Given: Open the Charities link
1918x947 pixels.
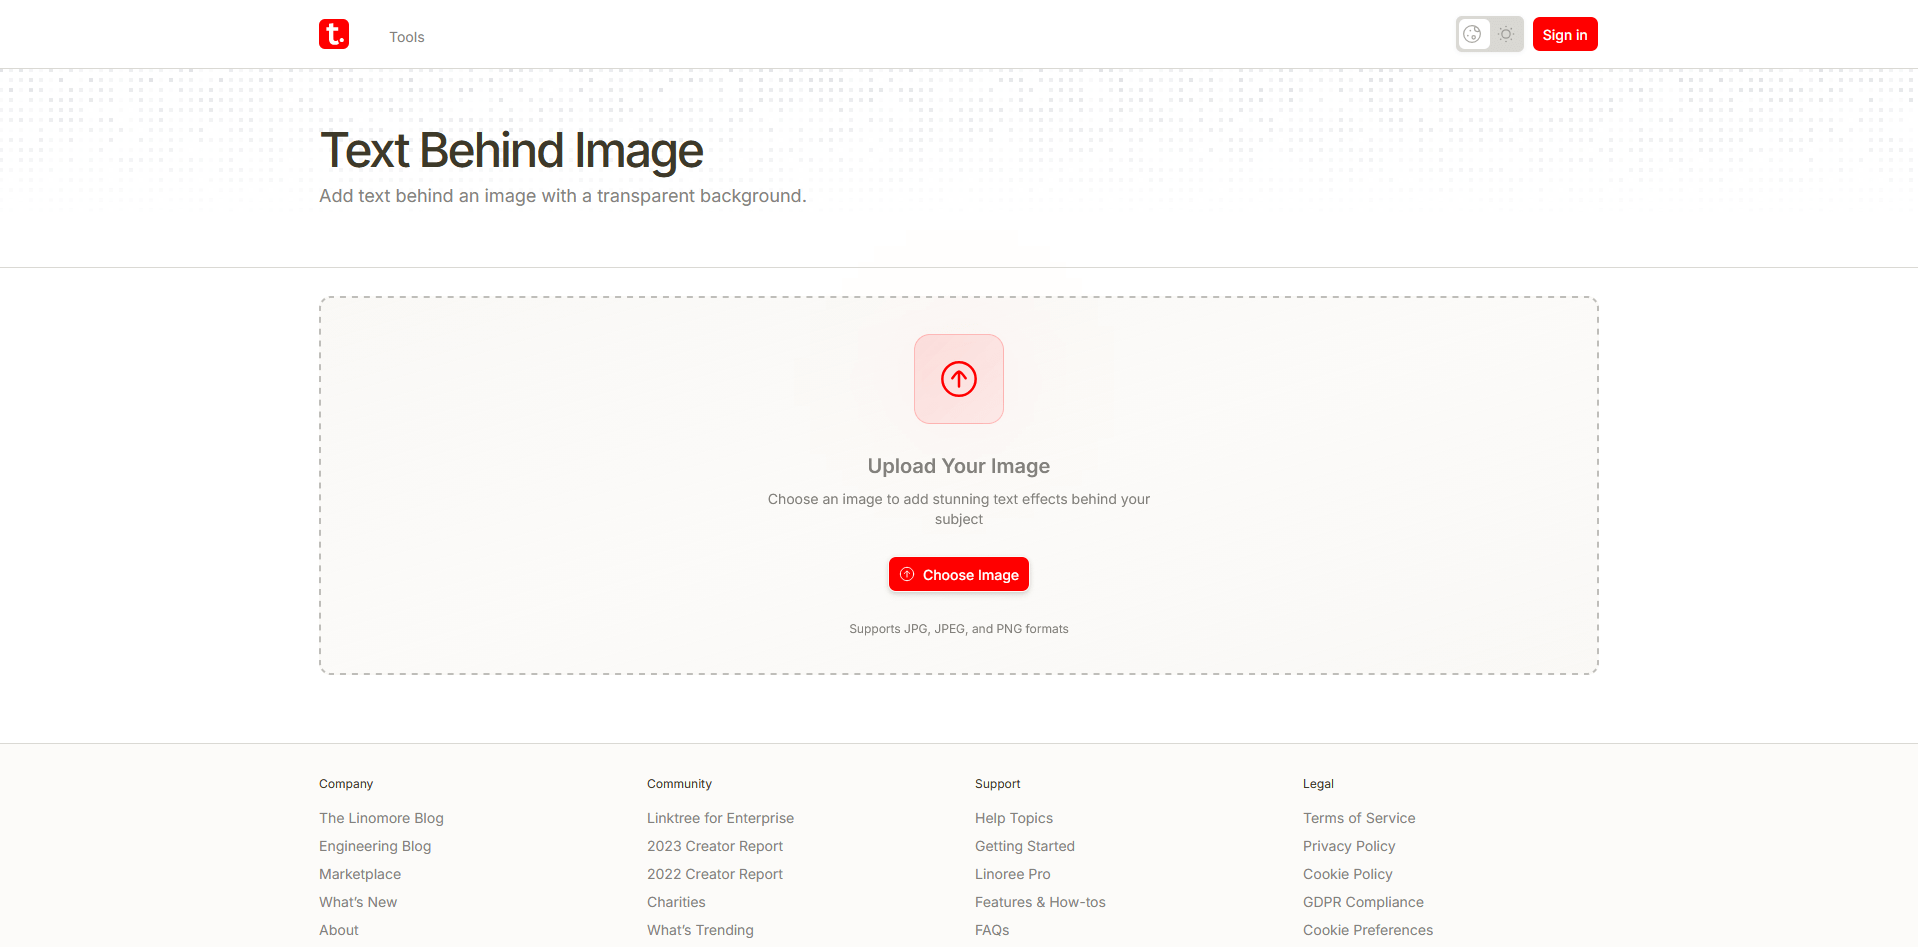Looking at the screenshot, I should (676, 902).
